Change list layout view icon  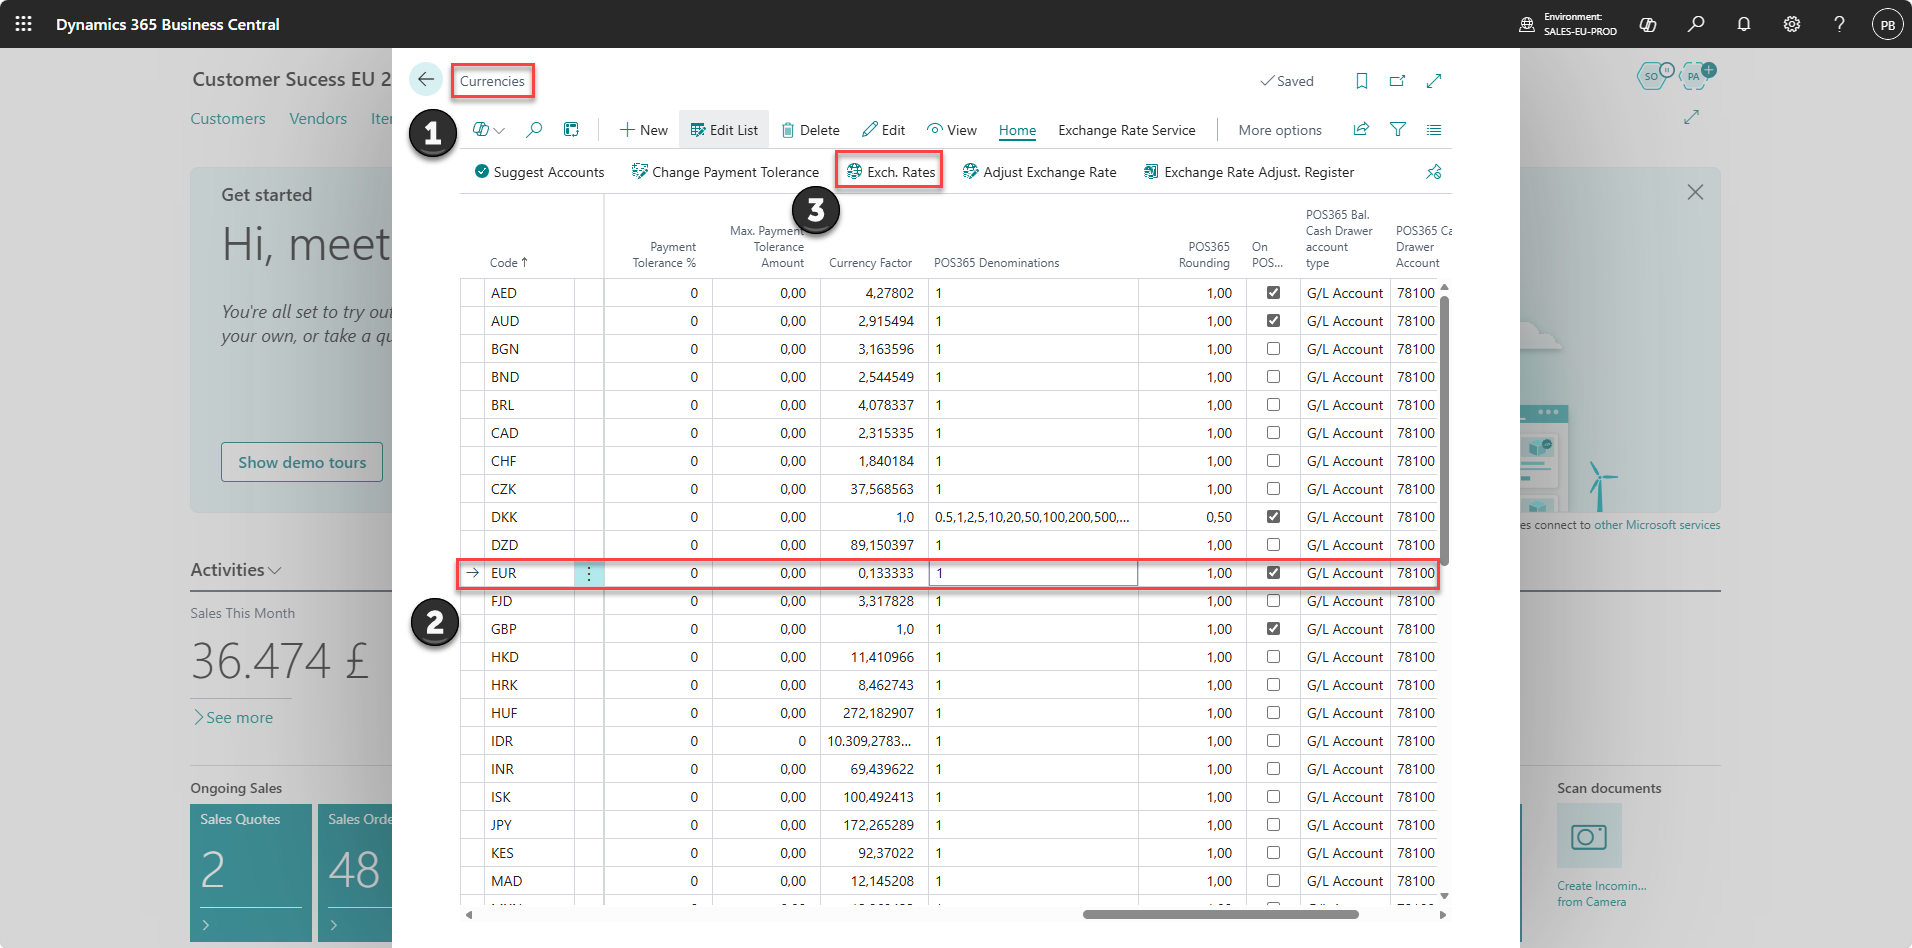pos(1434,130)
